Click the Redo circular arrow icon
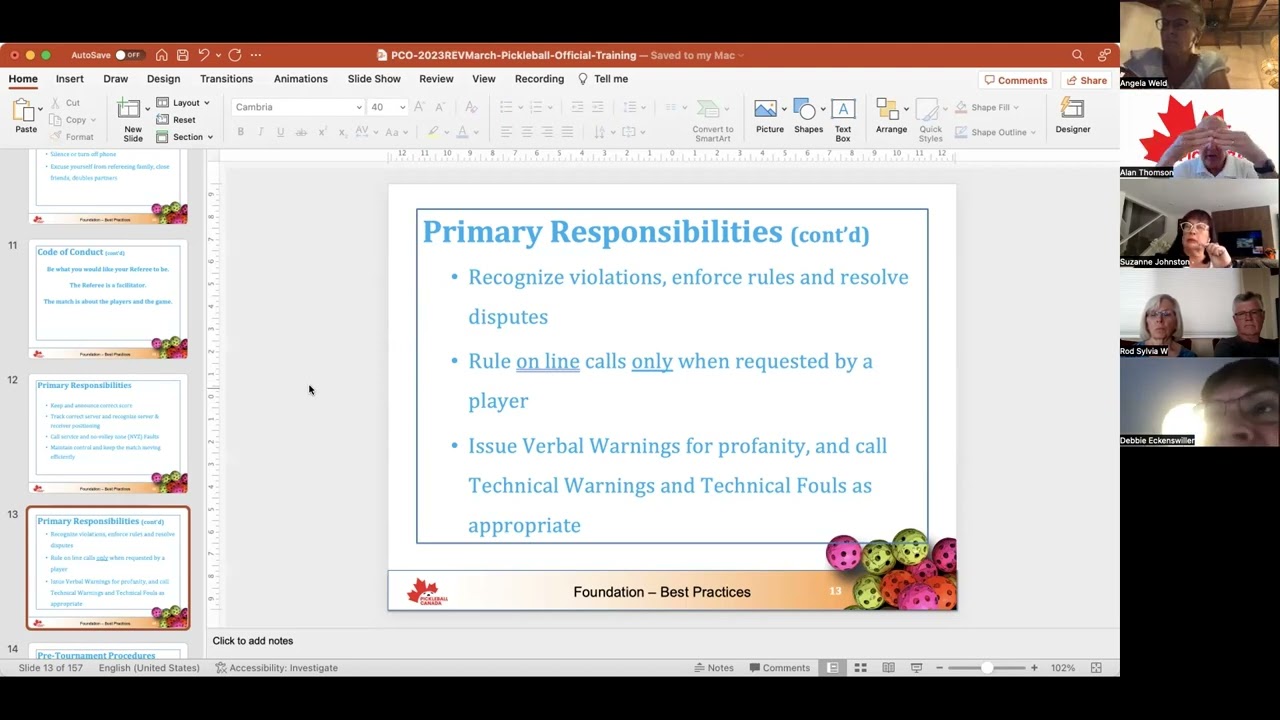 (x=235, y=55)
